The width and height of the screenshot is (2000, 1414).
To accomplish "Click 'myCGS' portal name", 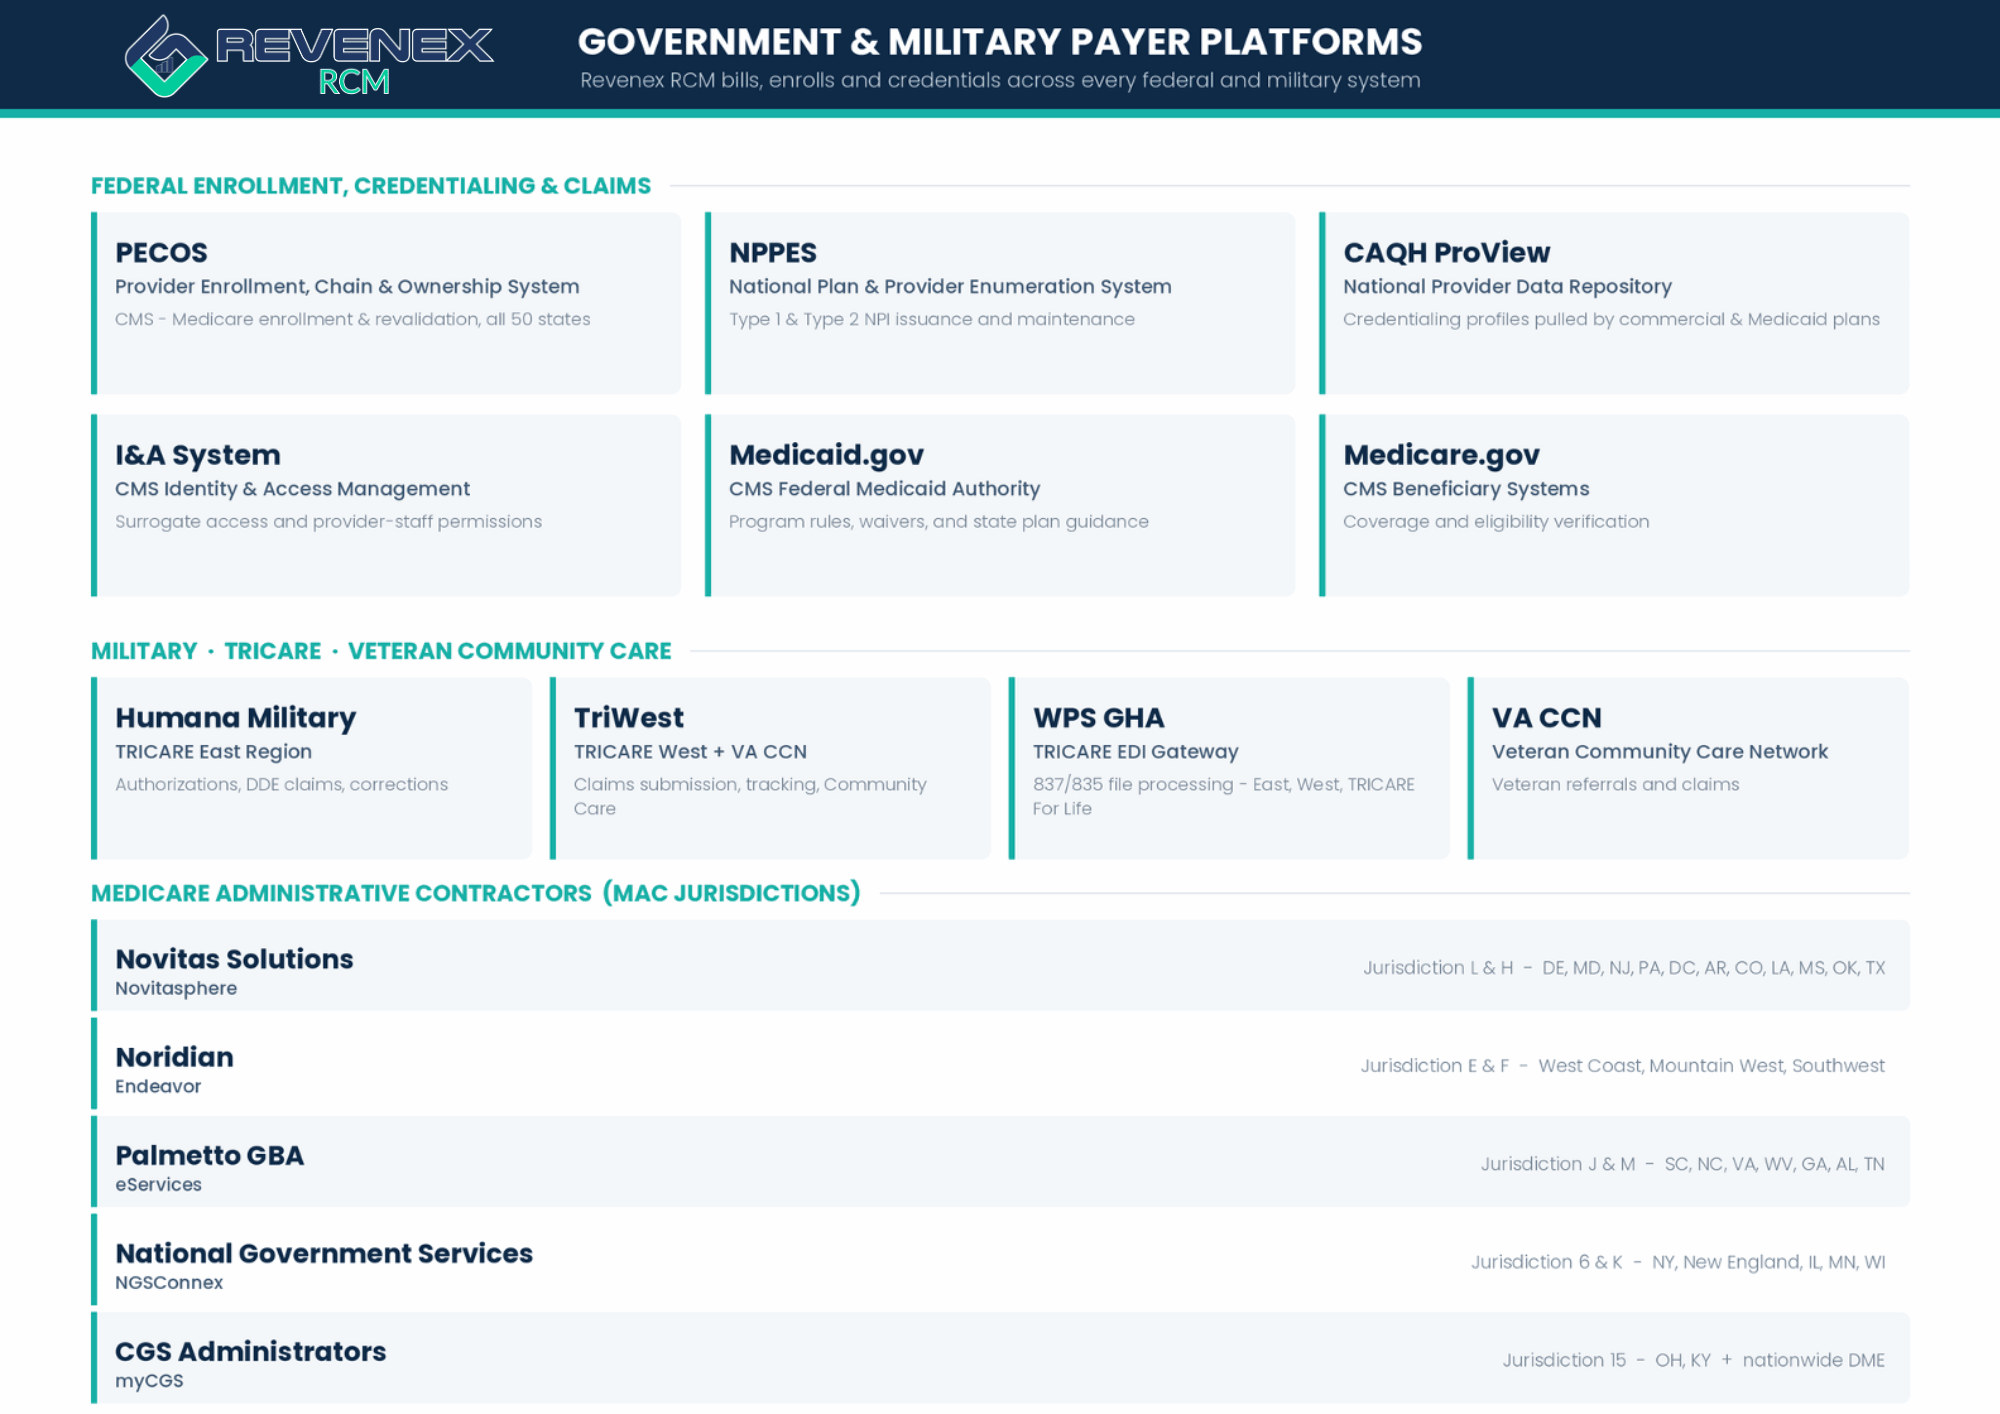I will (x=149, y=1380).
